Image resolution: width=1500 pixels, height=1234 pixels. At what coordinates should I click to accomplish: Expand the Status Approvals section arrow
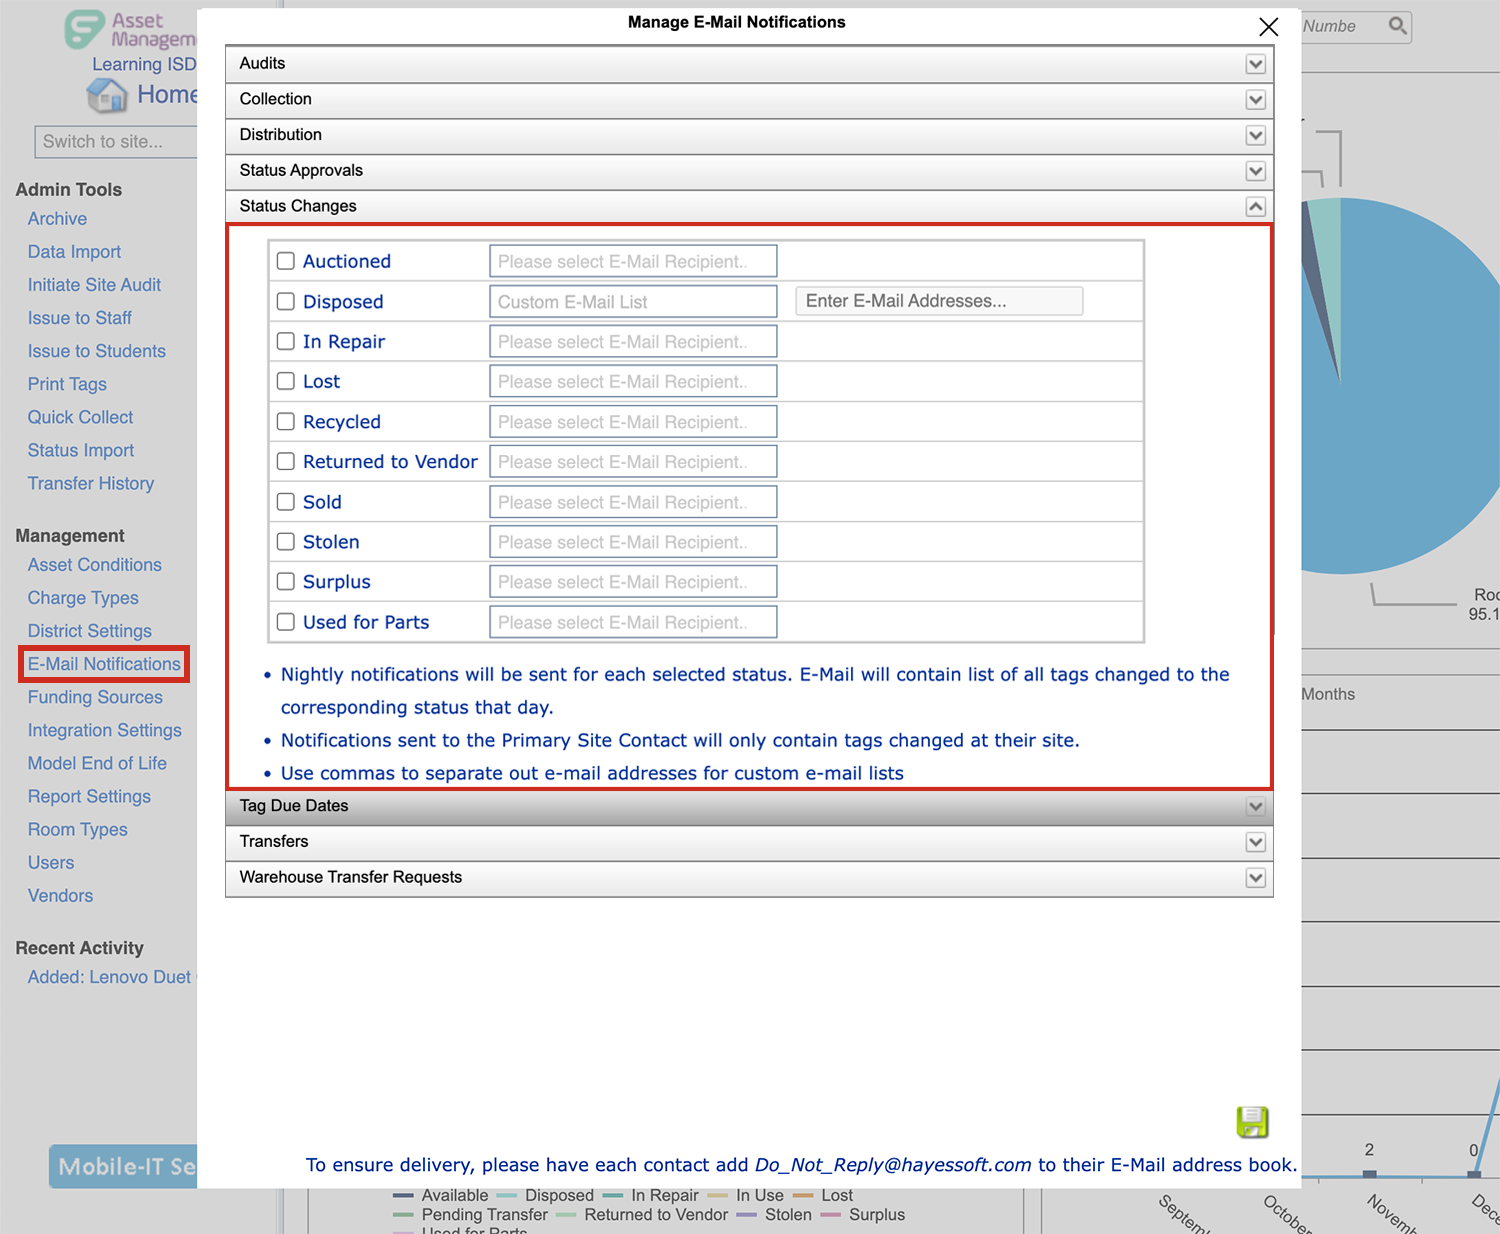pos(1256,171)
